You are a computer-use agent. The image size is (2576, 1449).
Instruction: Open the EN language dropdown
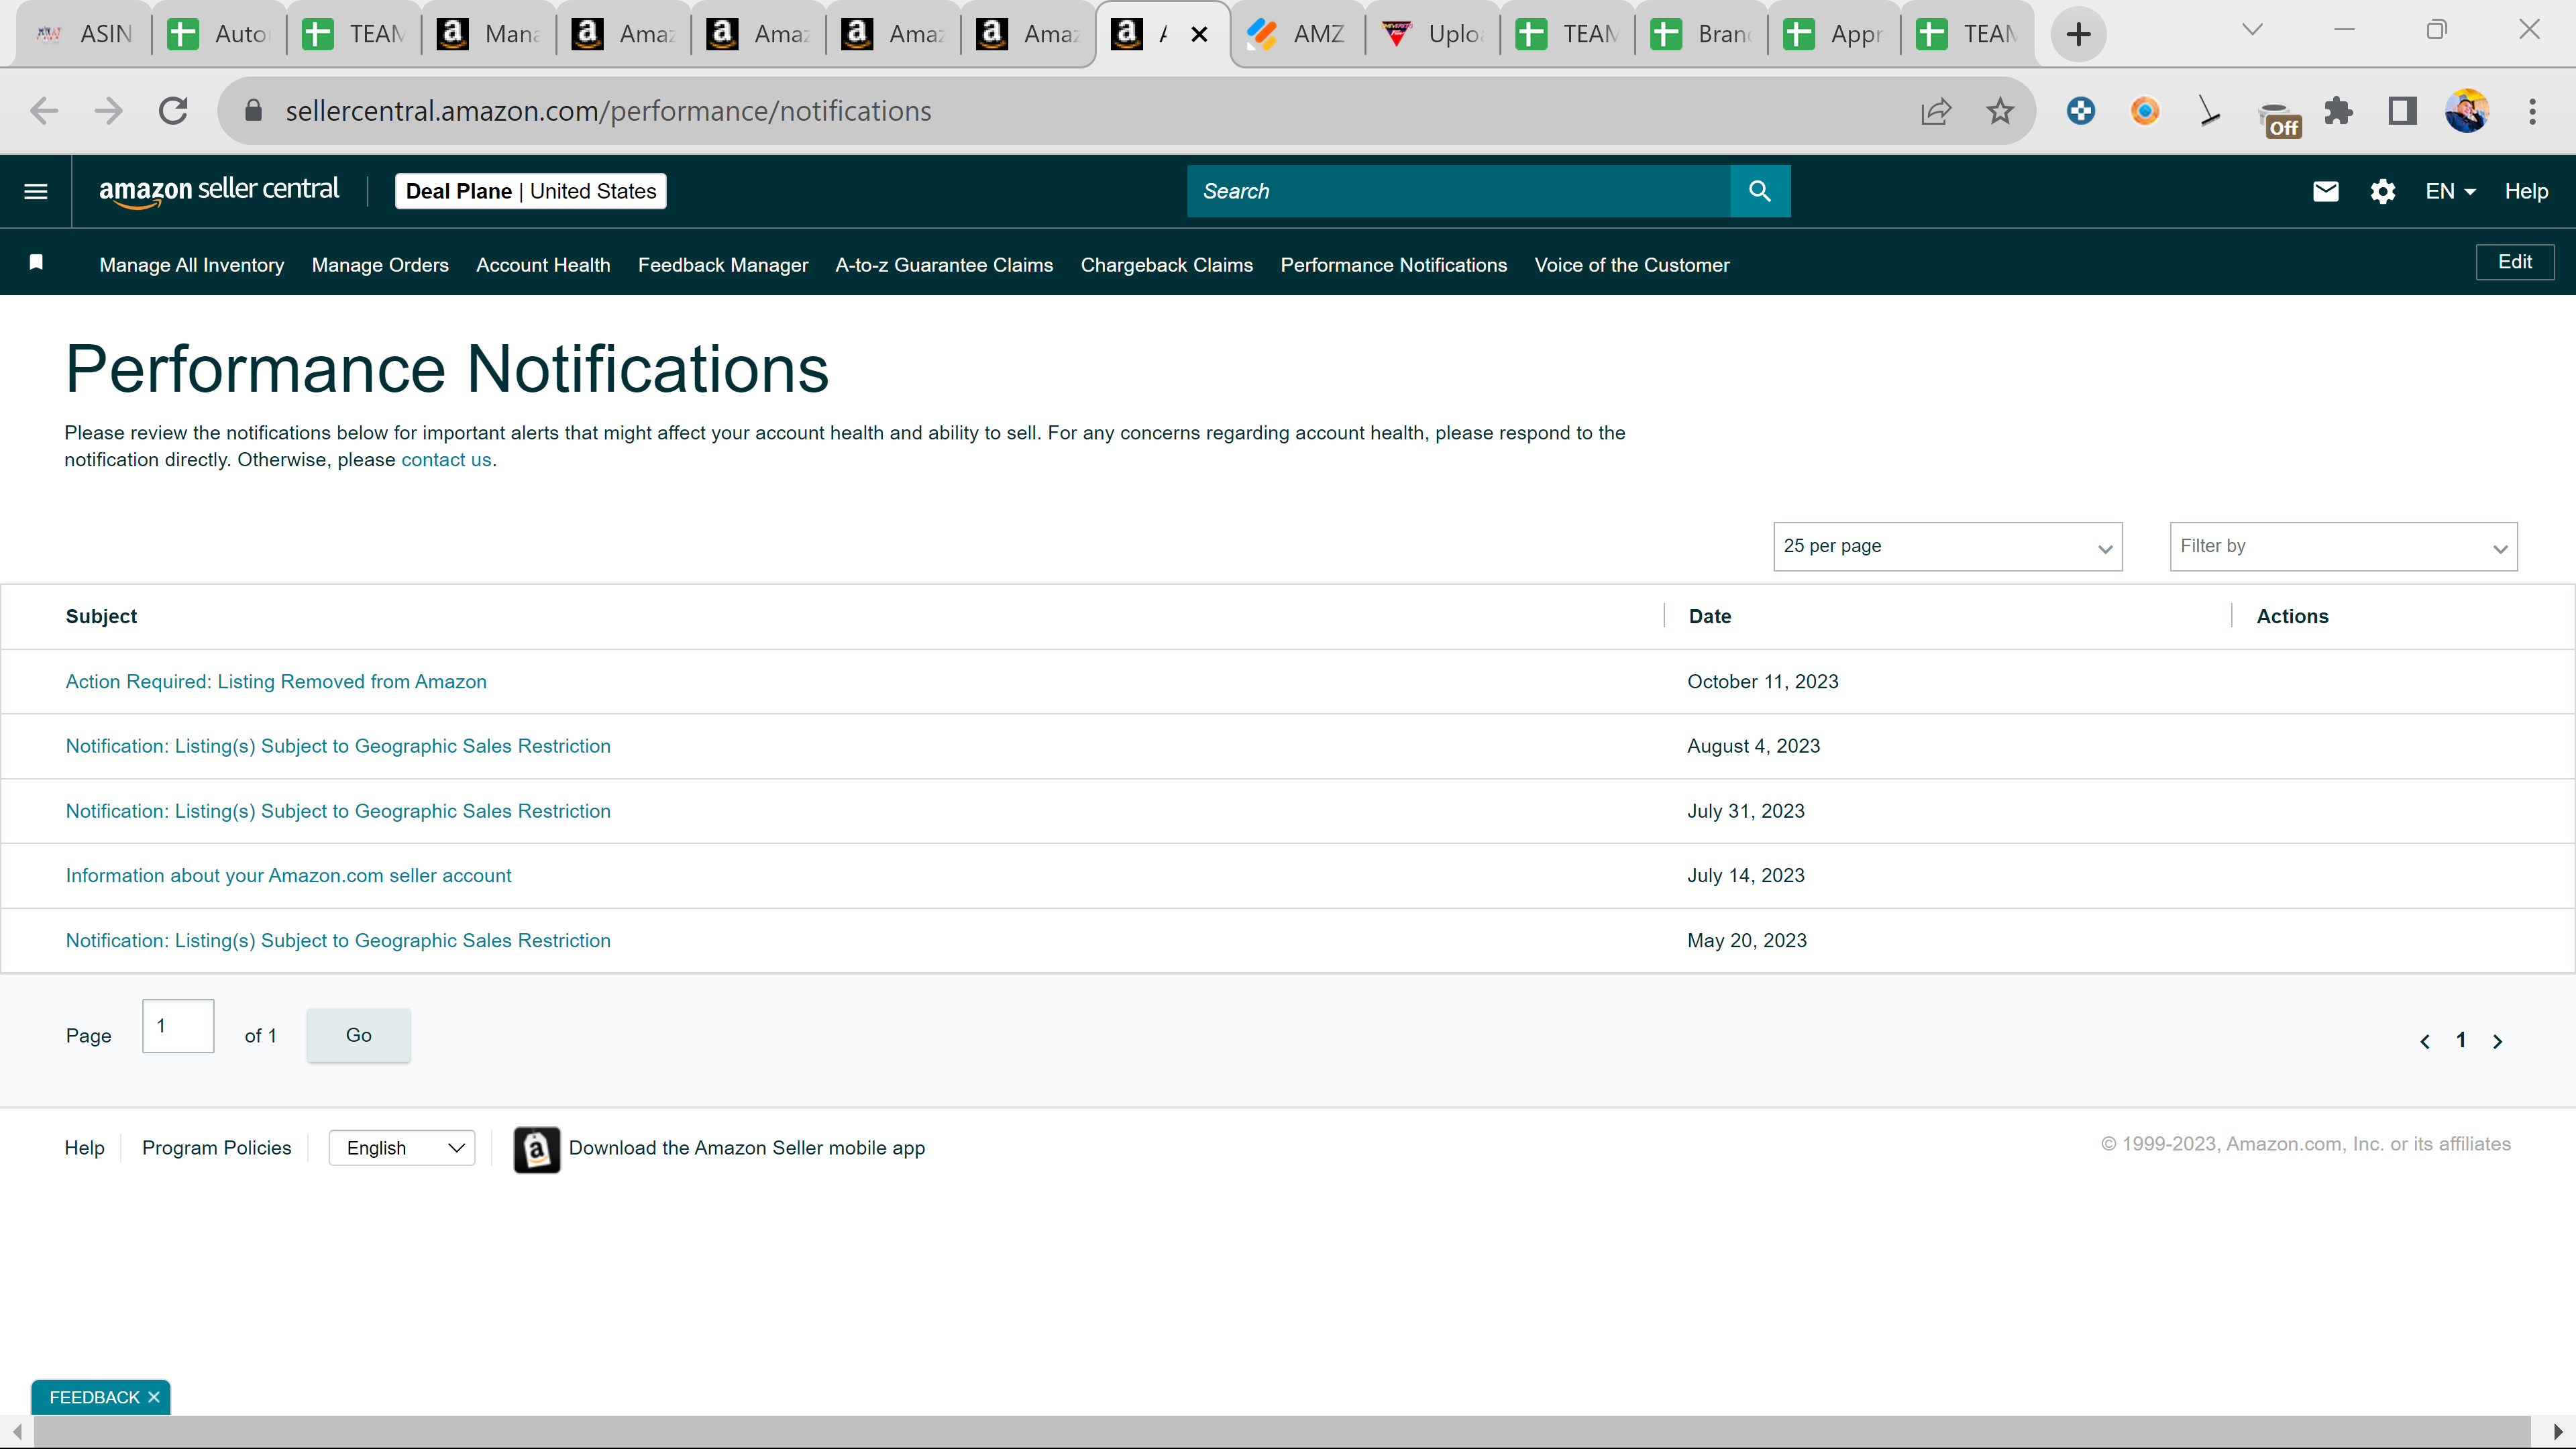tap(2450, 191)
